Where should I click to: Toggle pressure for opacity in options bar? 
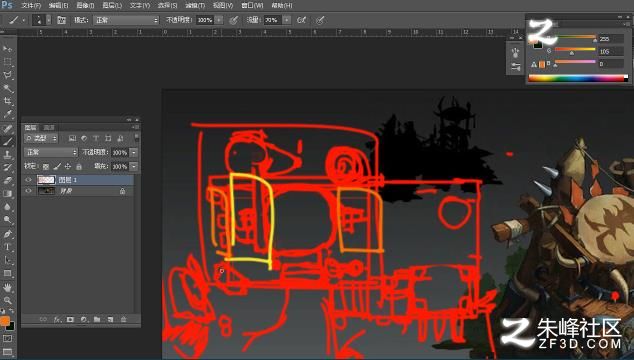click(233, 20)
